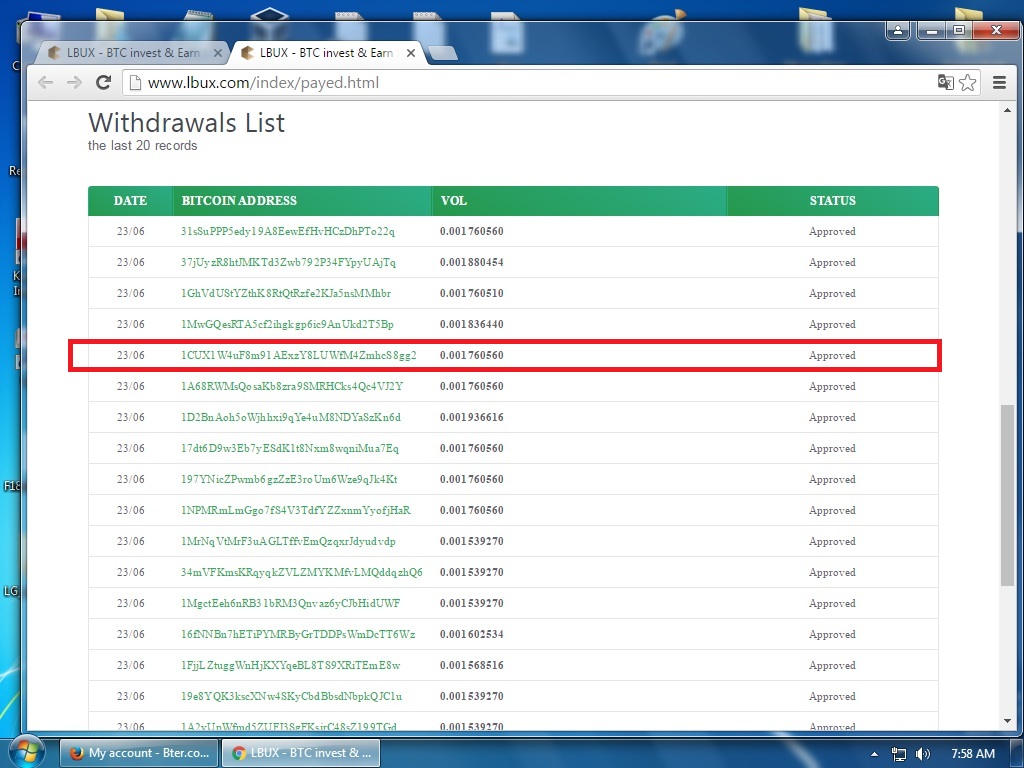Click the network tray icon
The image size is (1024, 768).
coord(899,754)
